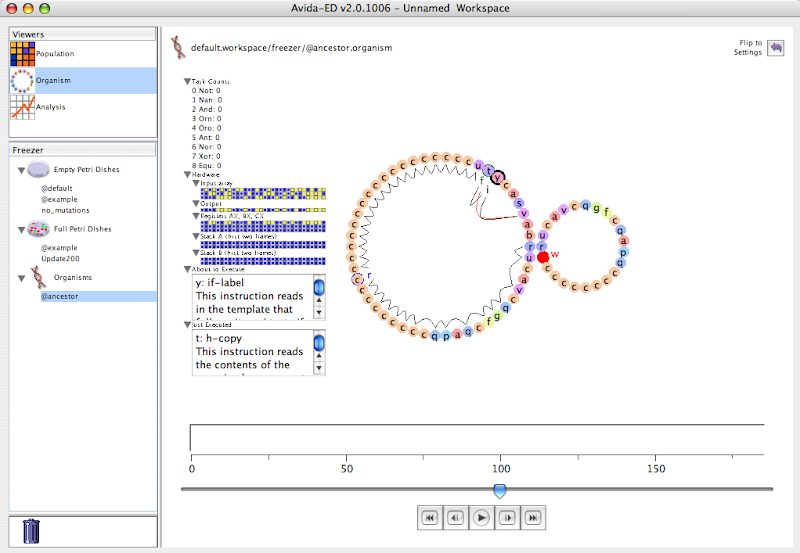Viewport: 800px width, 553px height.
Task: Select the @ancestor organism in Freezer
Action: [61, 296]
